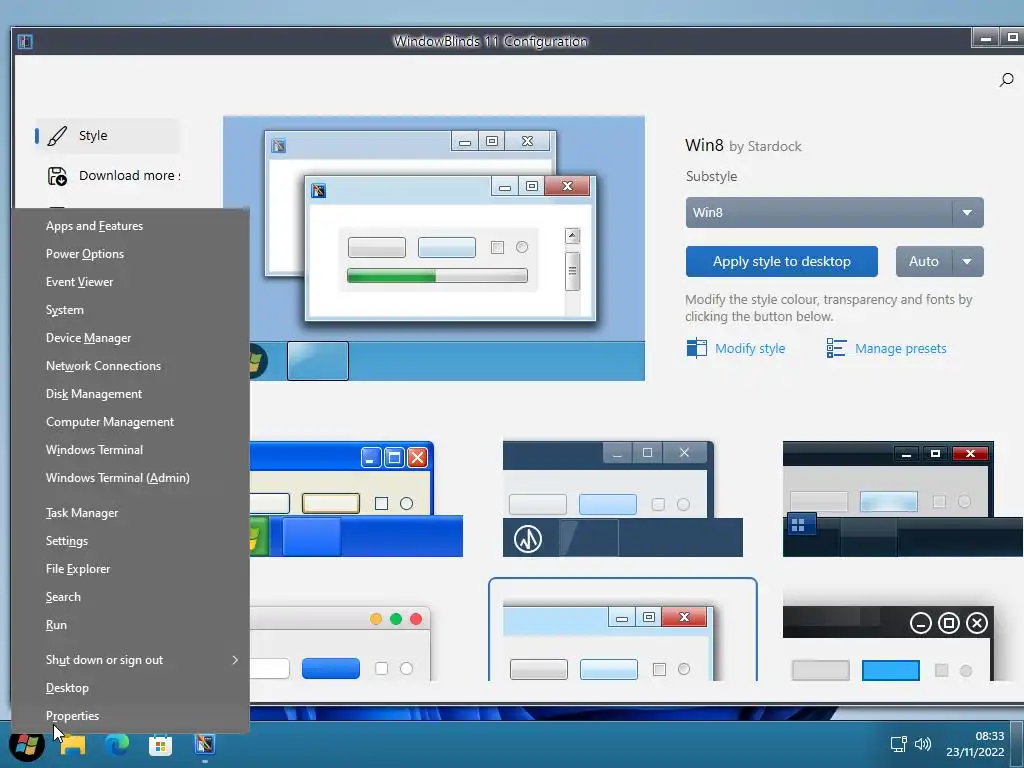Open Computer Management menu entry
The image size is (1024, 768).
(131, 422)
